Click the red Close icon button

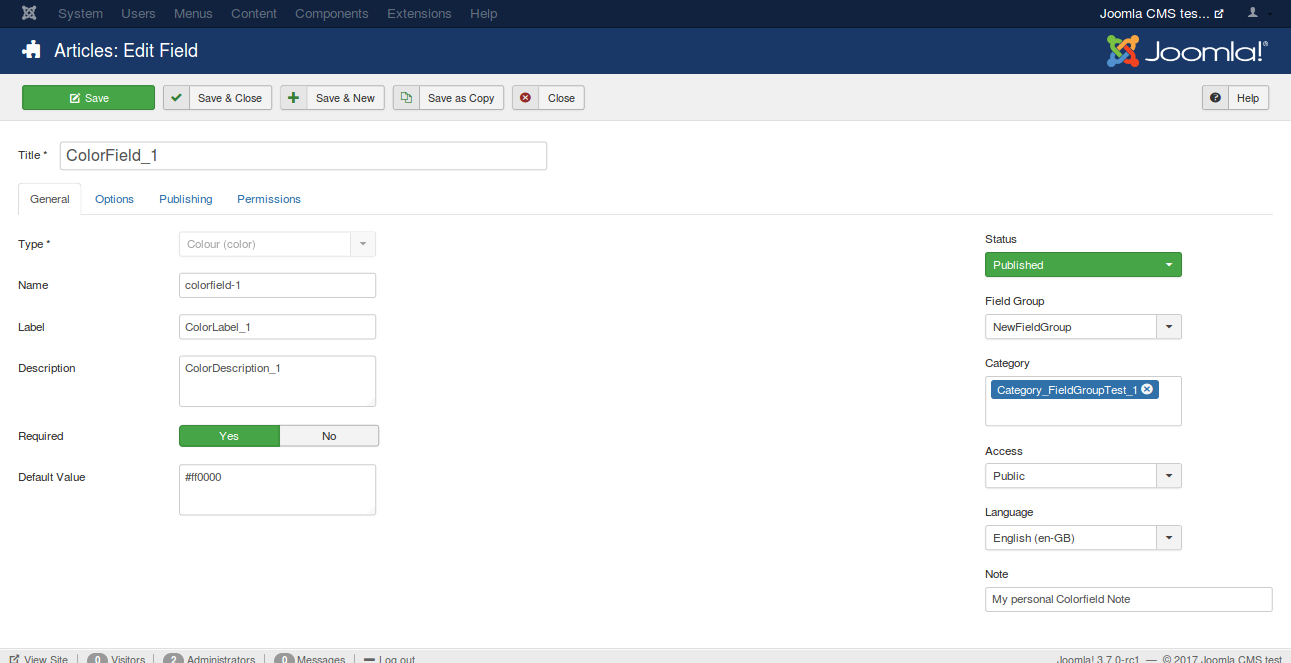tap(526, 98)
